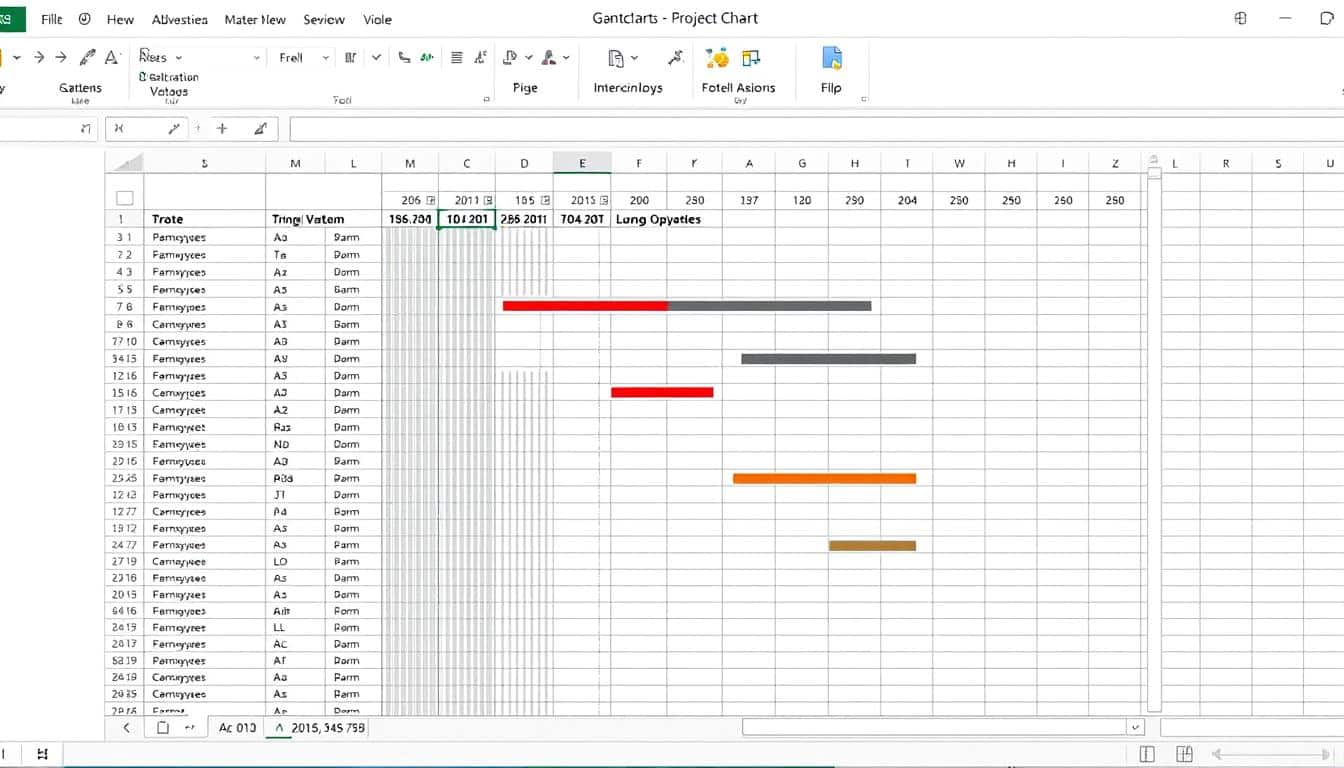This screenshot has width=1344, height=768.
Task: Select column E header
Action: point(582,162)
